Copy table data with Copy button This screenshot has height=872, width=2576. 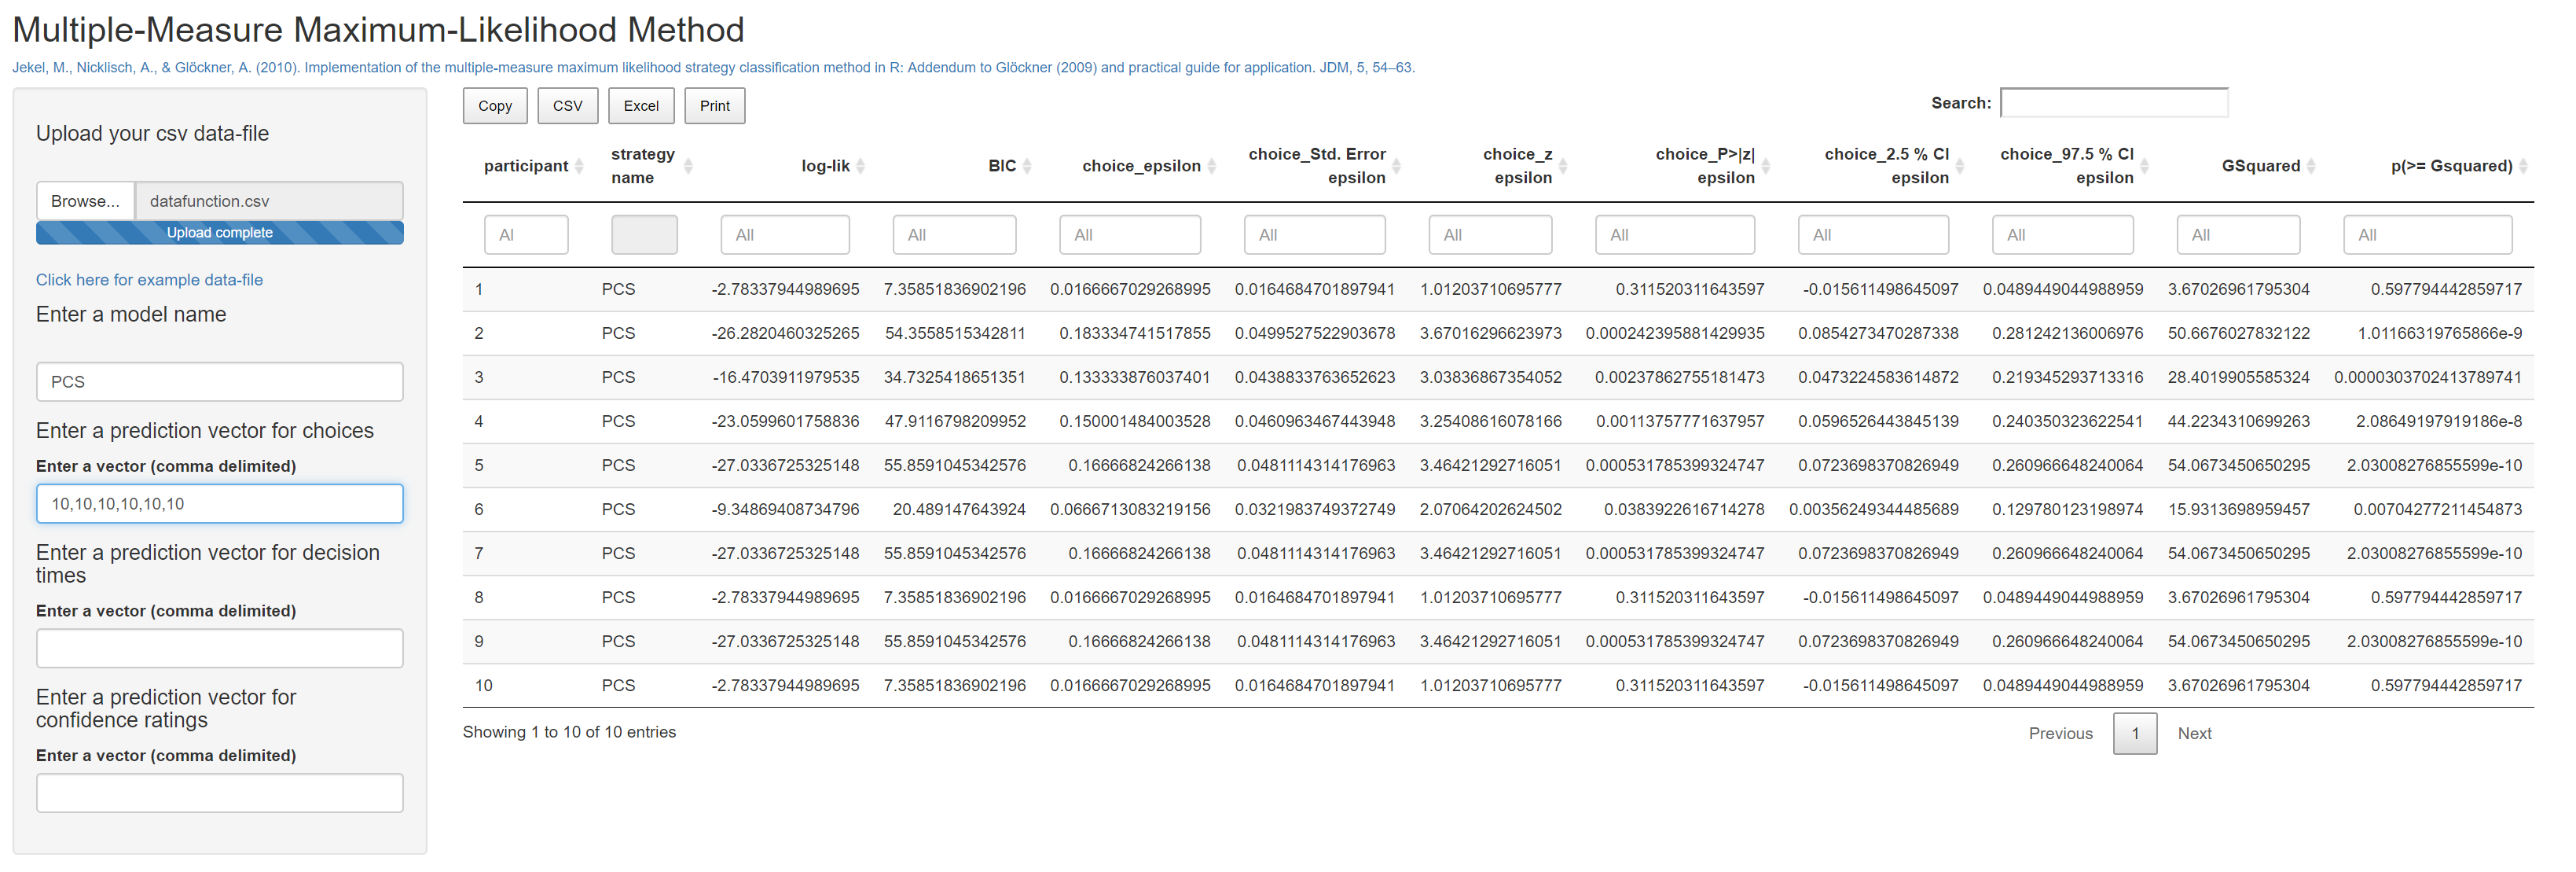494,106
